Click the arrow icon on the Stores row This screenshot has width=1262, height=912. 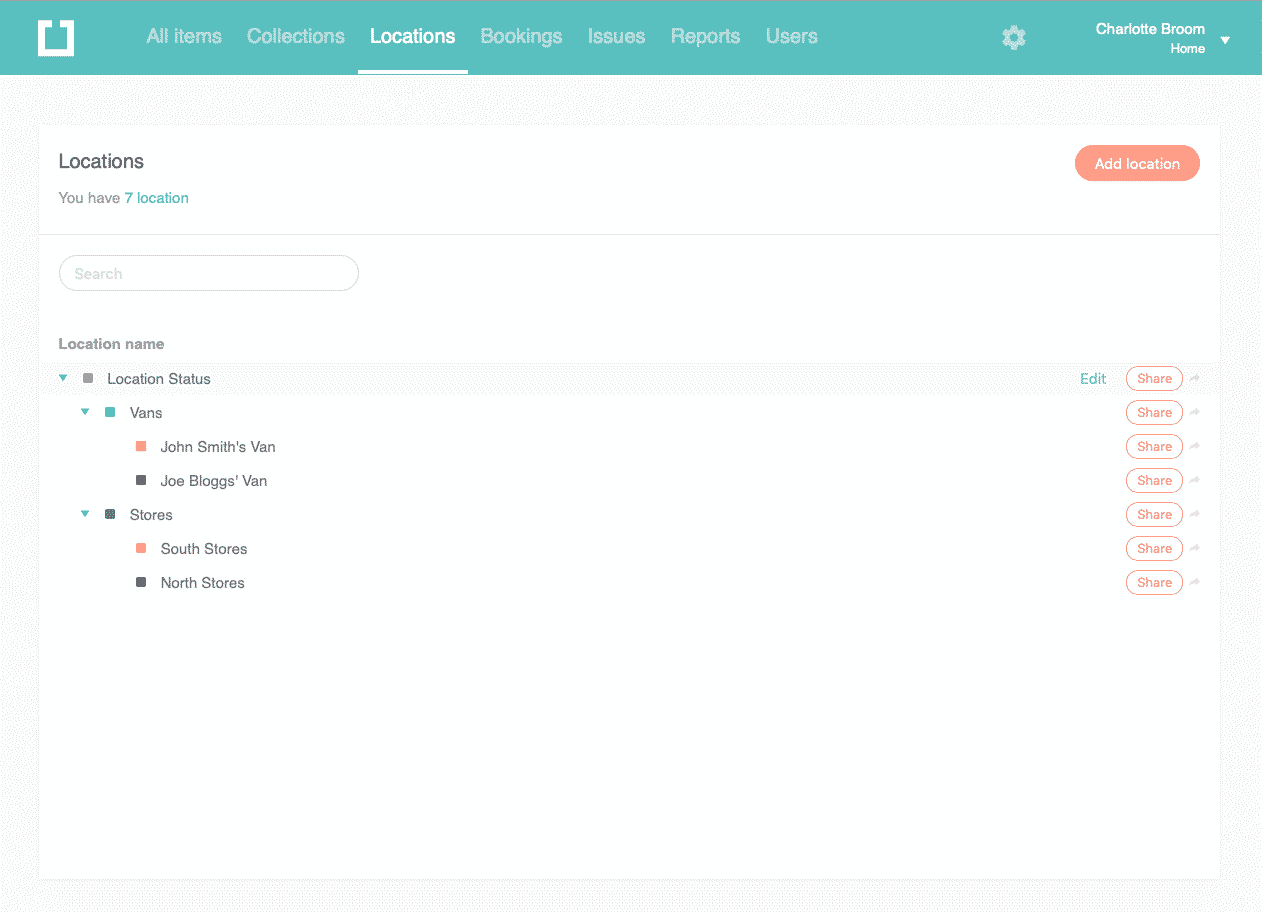pyautogui.click(x=1195, y=515)
